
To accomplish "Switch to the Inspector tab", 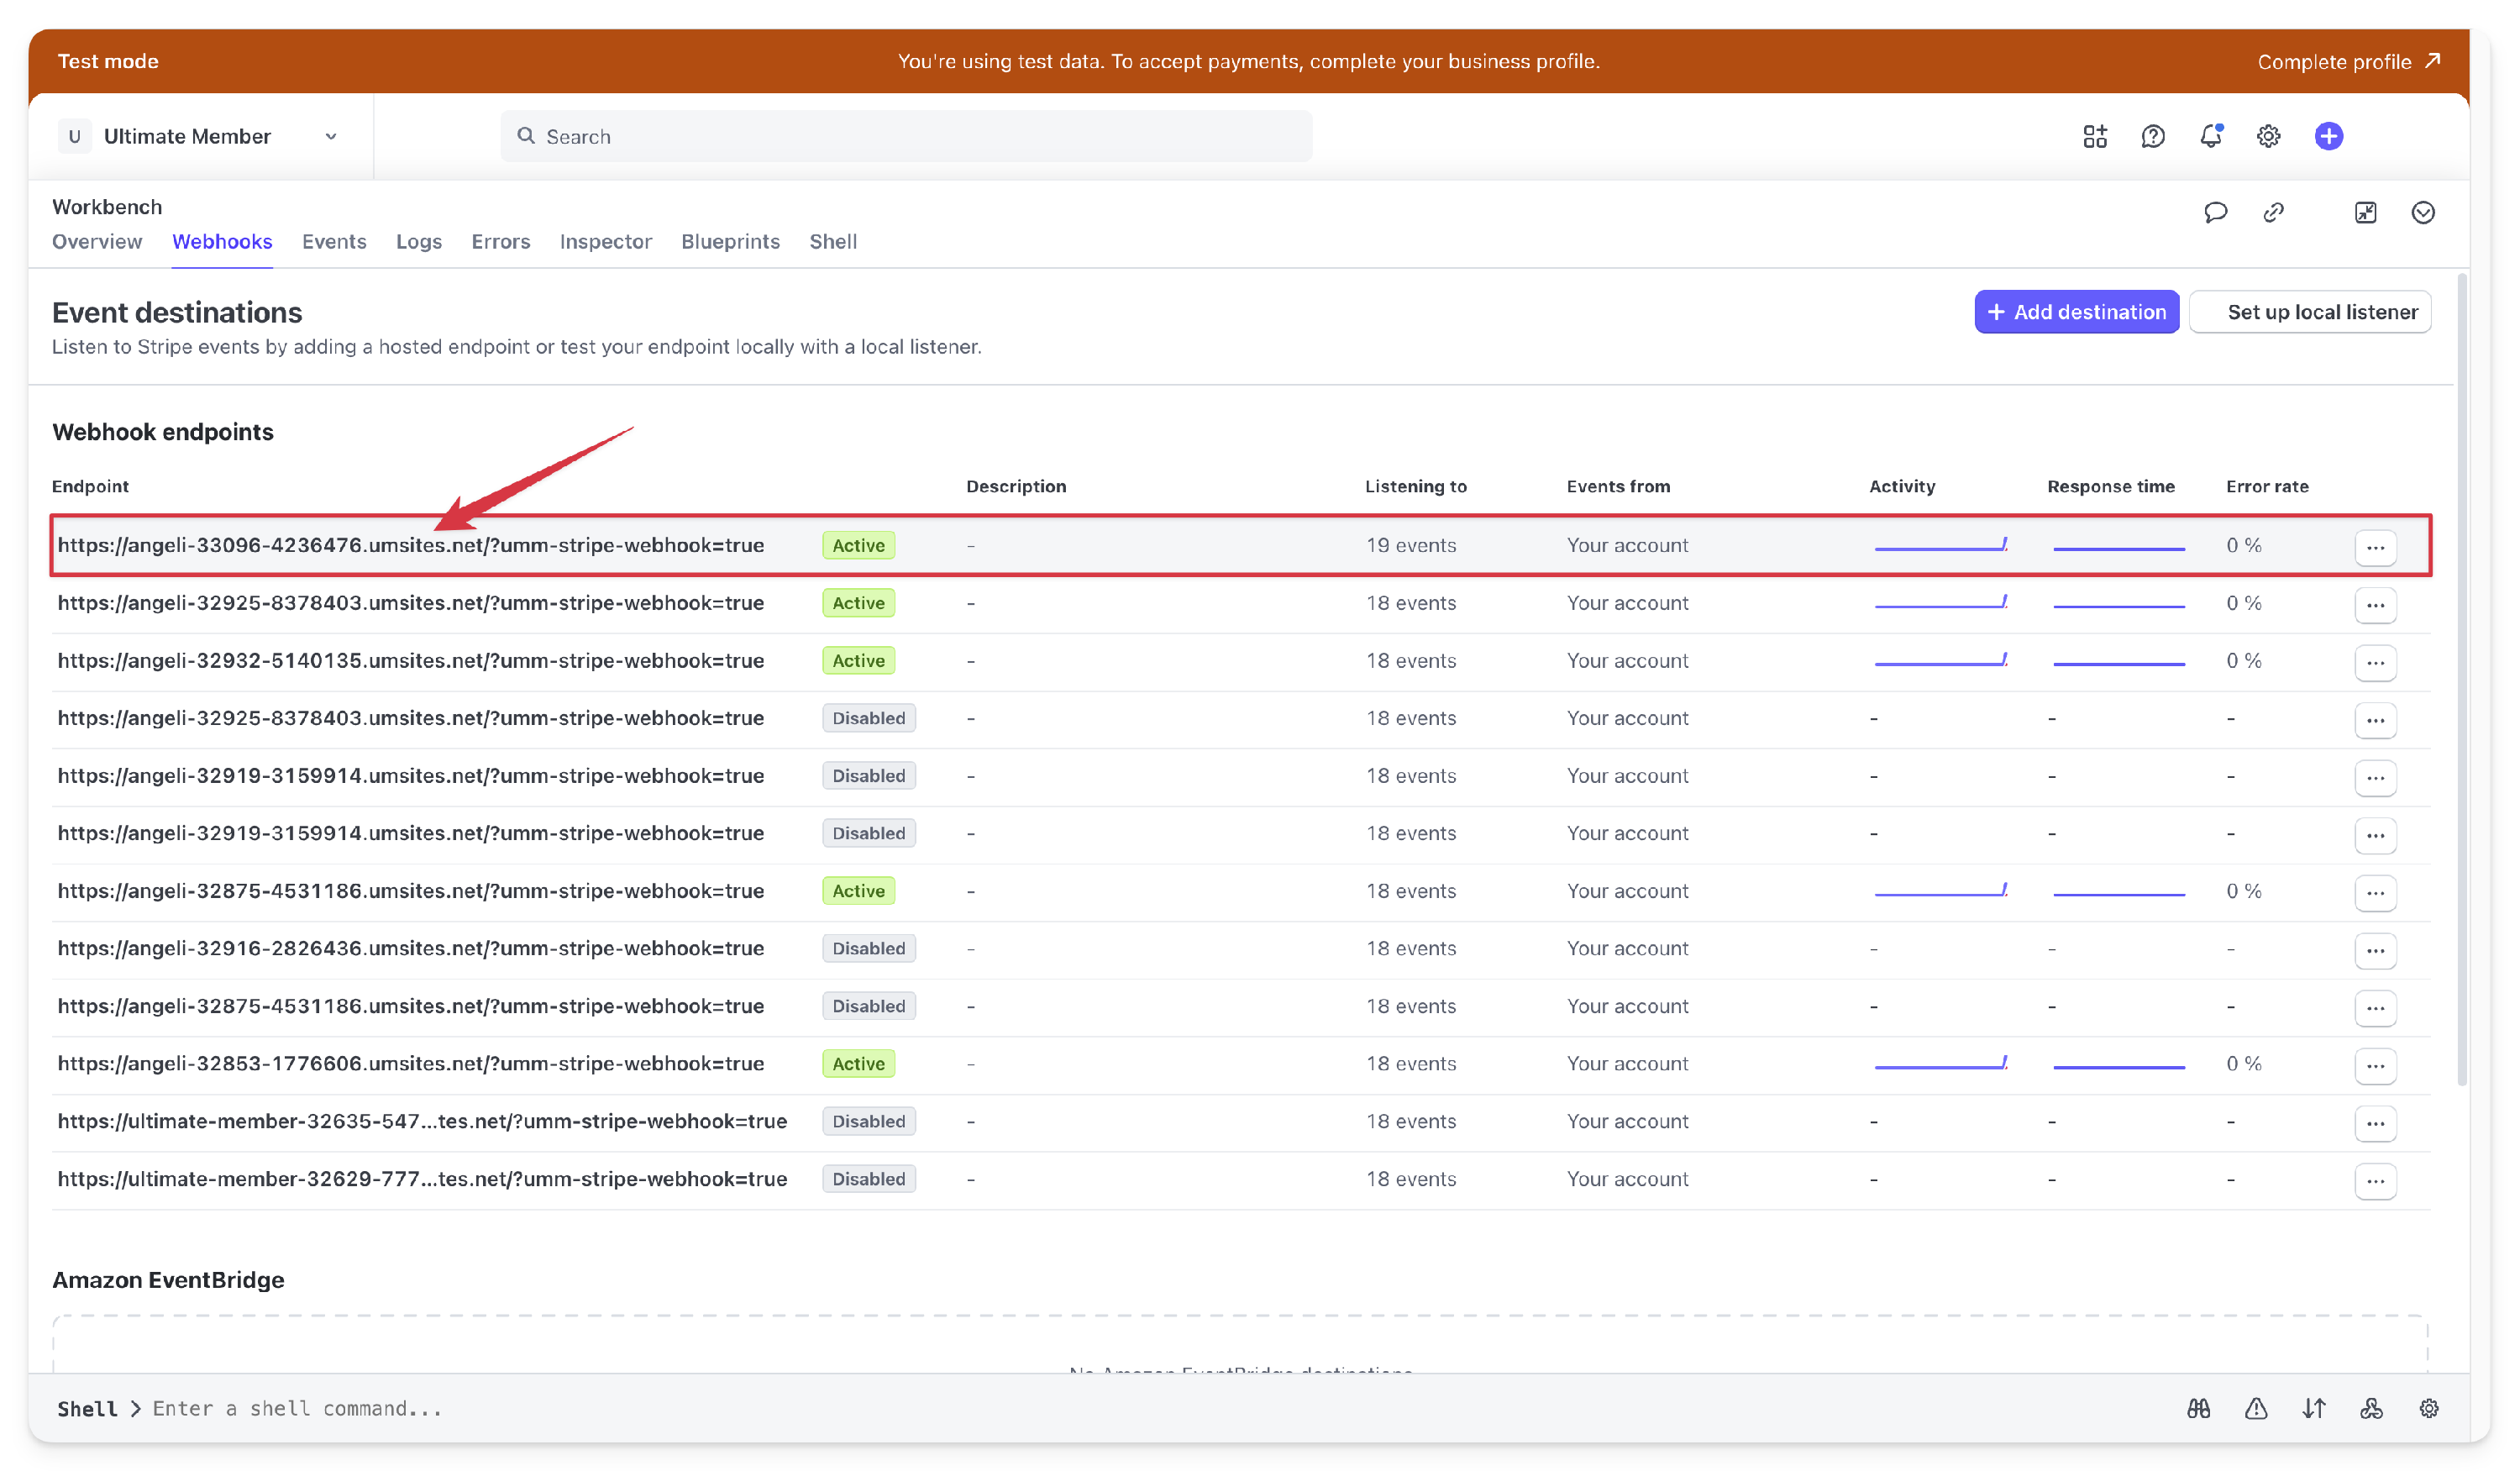I will 605,241.
